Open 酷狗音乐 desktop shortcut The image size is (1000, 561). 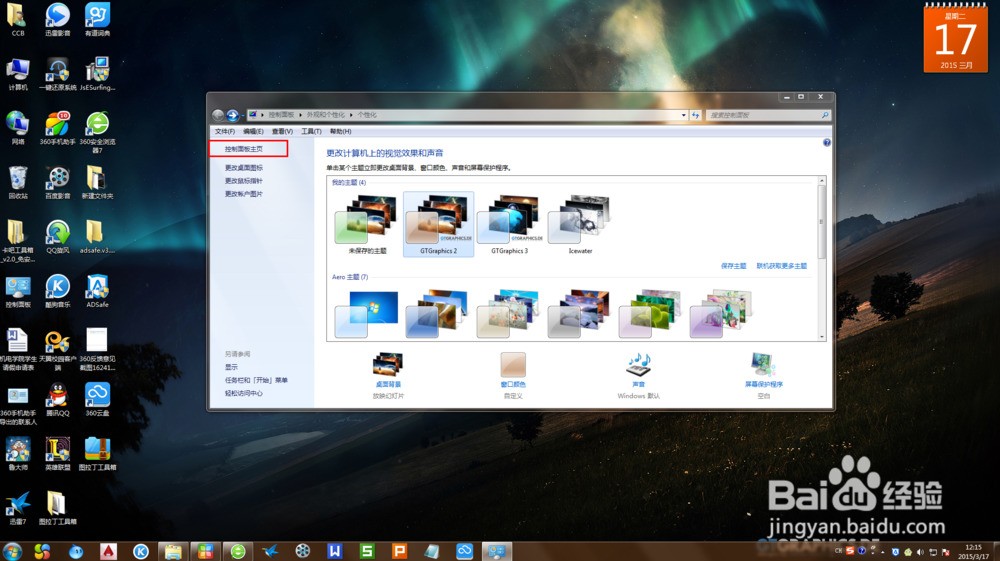tap(57, 287)
